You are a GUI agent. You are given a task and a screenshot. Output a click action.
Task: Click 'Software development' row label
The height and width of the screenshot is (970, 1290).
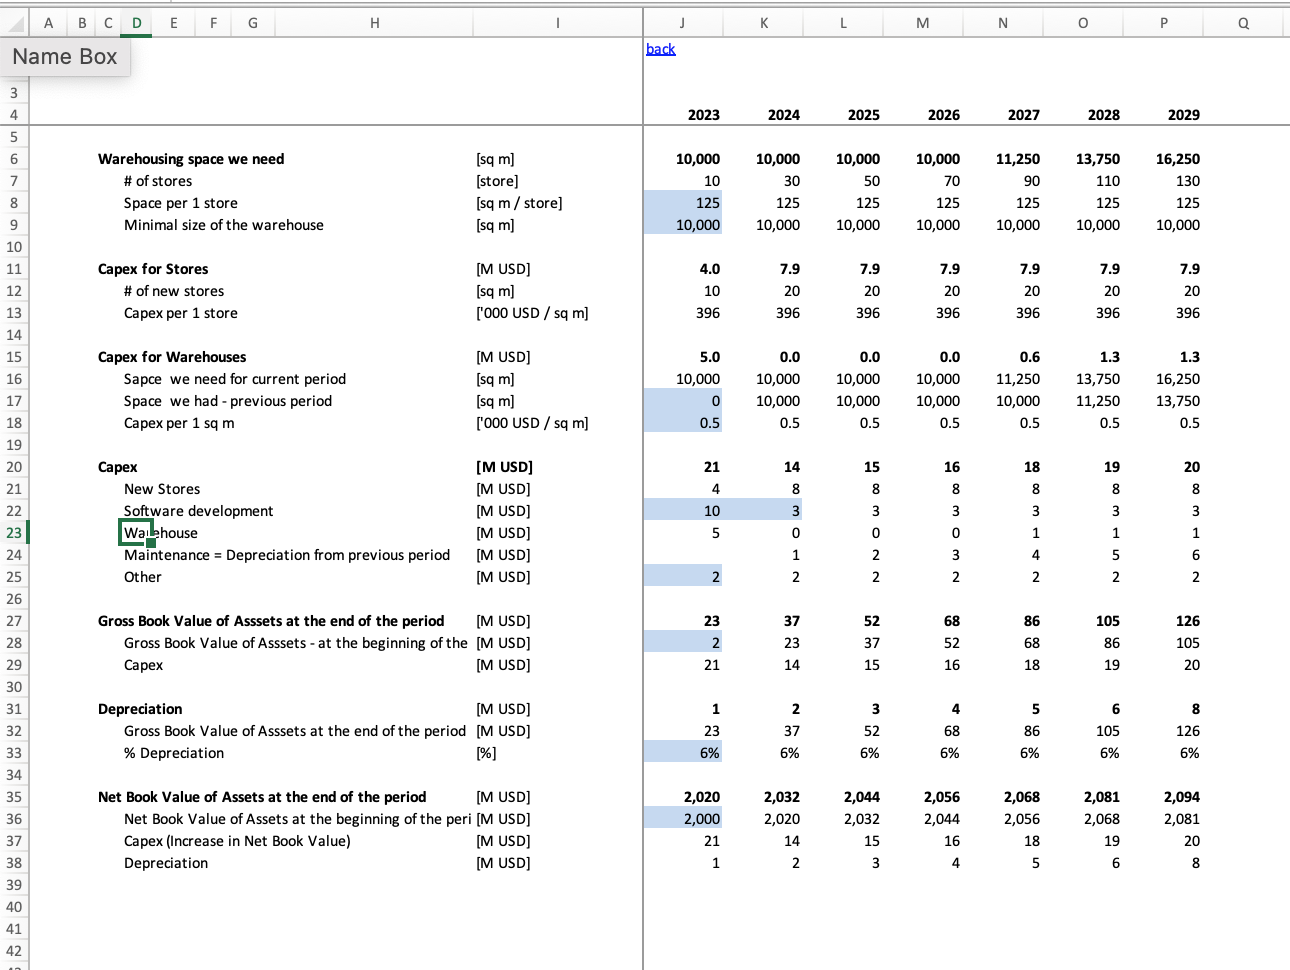click(x=199, y=511)
